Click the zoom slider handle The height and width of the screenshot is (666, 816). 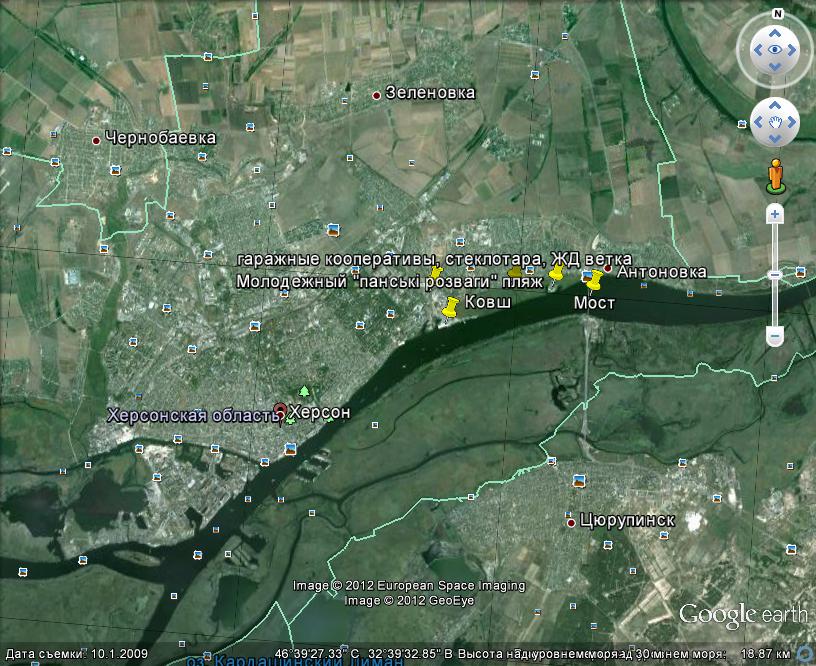[x=775, y=275]
